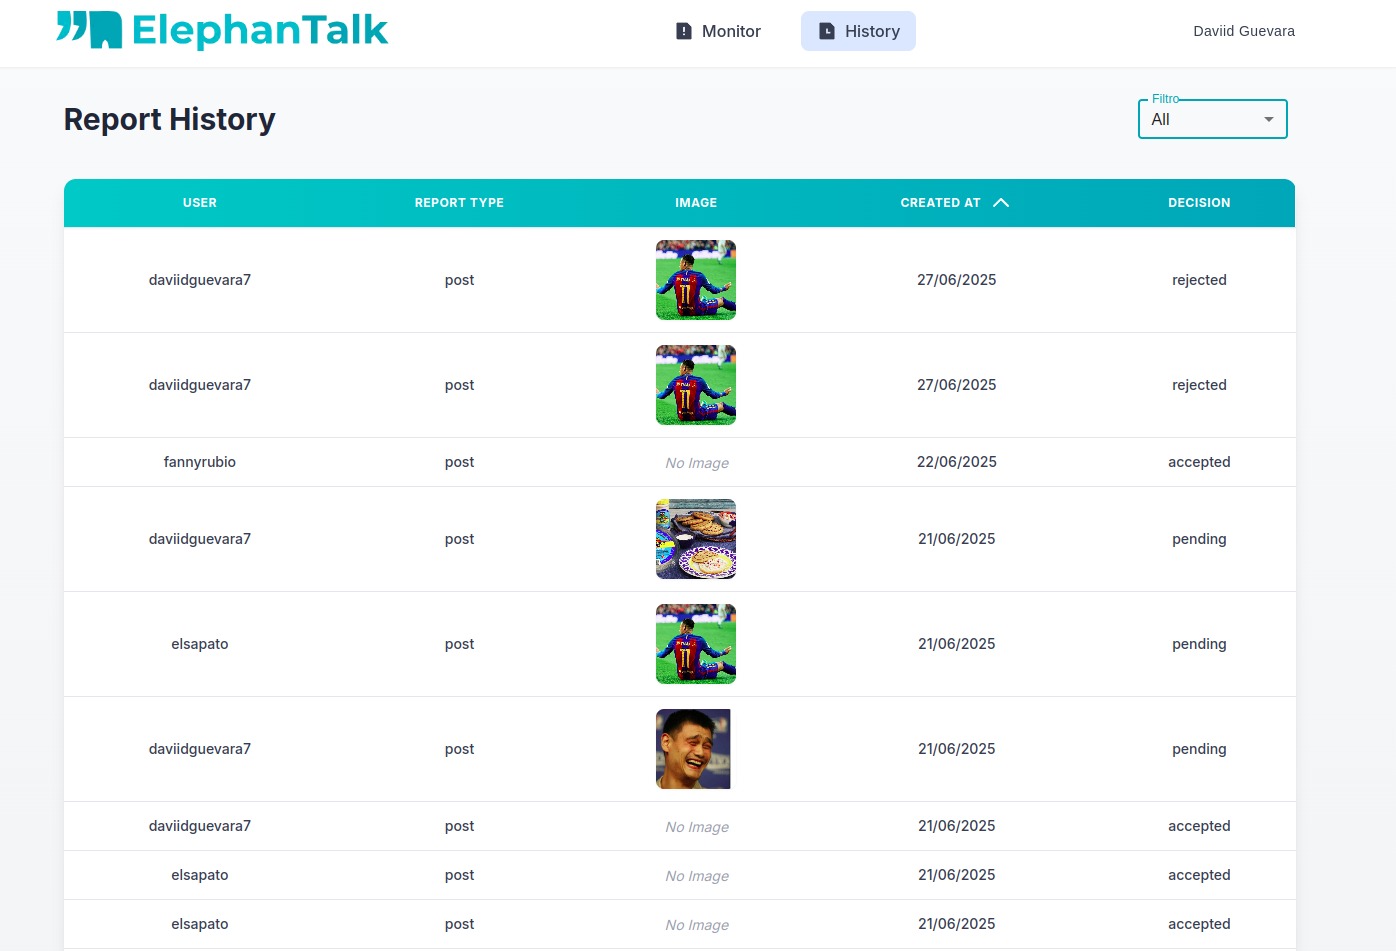Select the 22/06/2025 accepted decision cell
This screenshot has width=1396, height=951.
pos(1199,462)
